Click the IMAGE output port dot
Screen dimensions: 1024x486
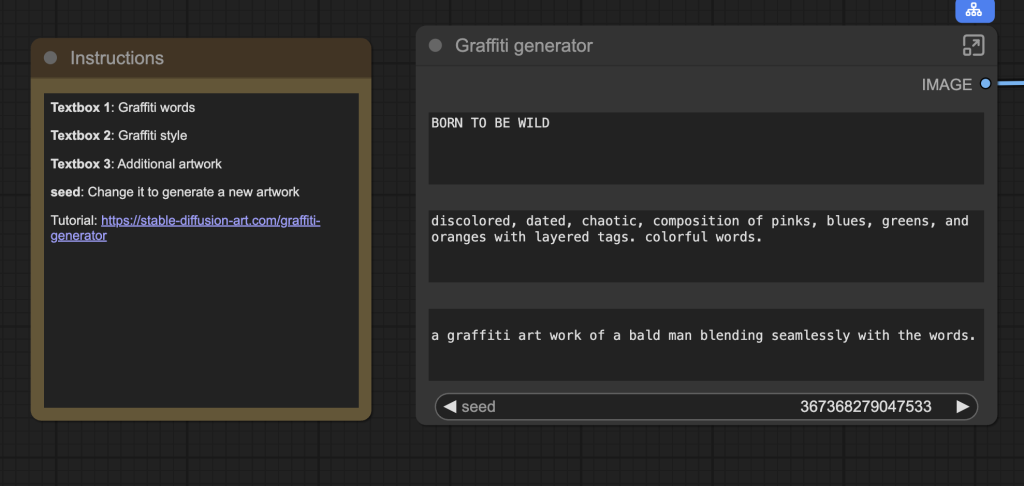[x=985, y=84]
